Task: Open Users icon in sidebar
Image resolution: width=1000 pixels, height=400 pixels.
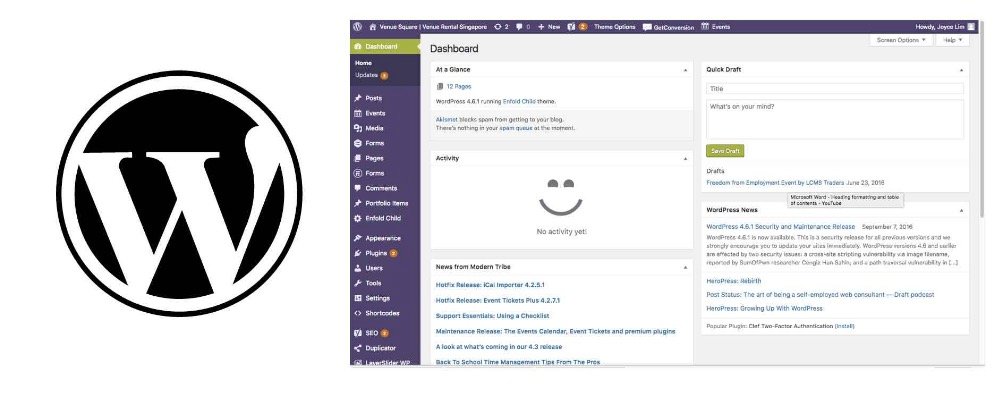Action: pos(358,268)
